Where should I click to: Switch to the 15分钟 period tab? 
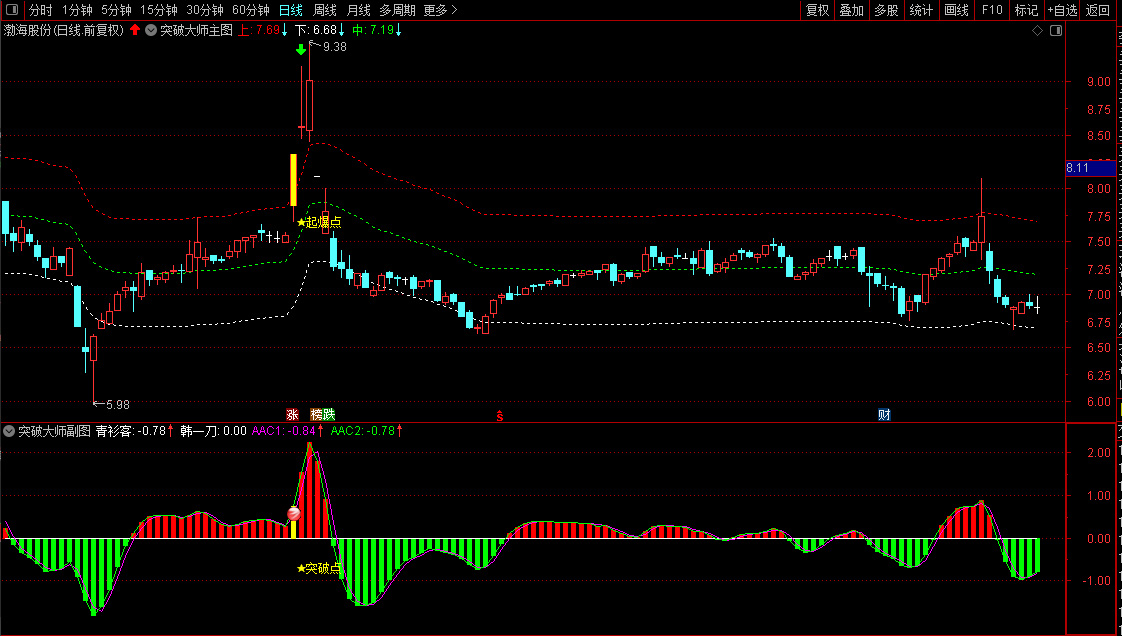point(159,10)
